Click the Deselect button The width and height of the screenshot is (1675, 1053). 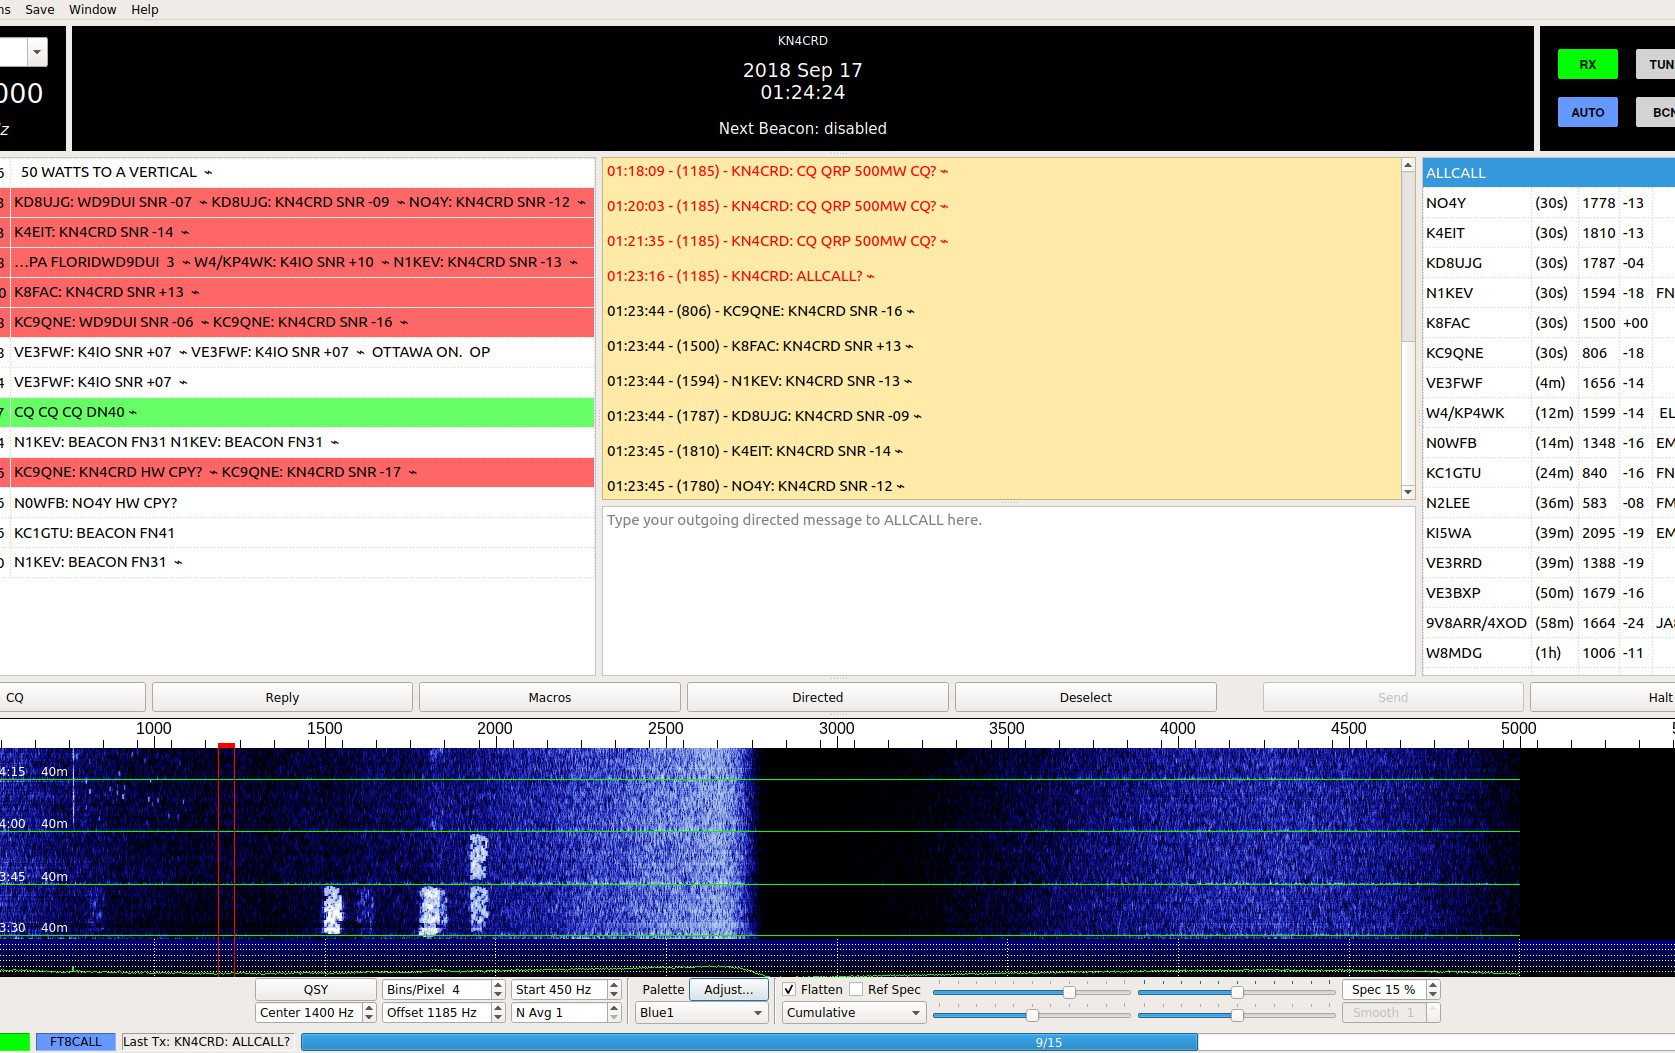[x=1085, y=697]
